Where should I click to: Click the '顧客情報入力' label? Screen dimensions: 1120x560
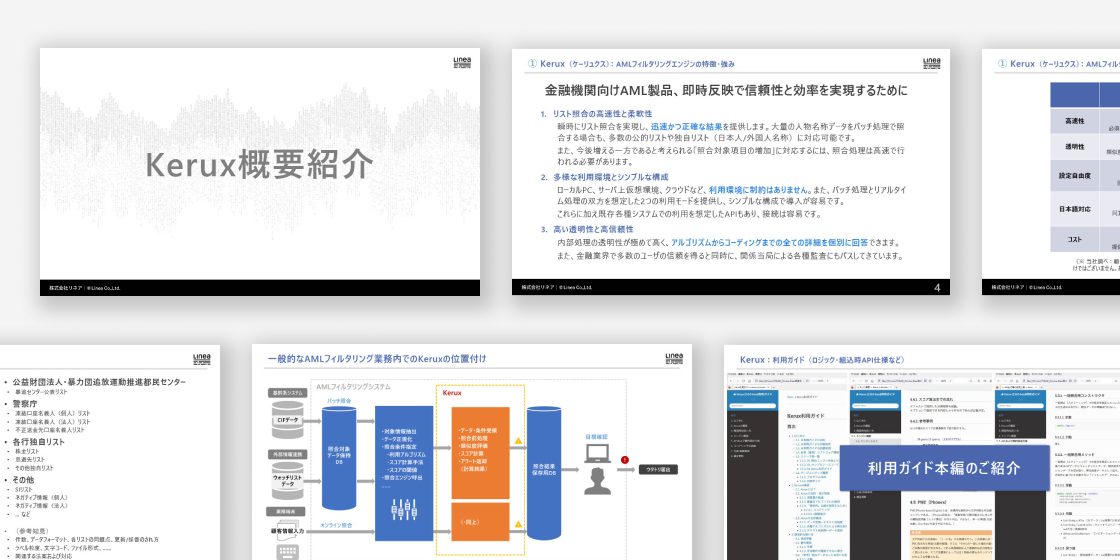[289, 531]
